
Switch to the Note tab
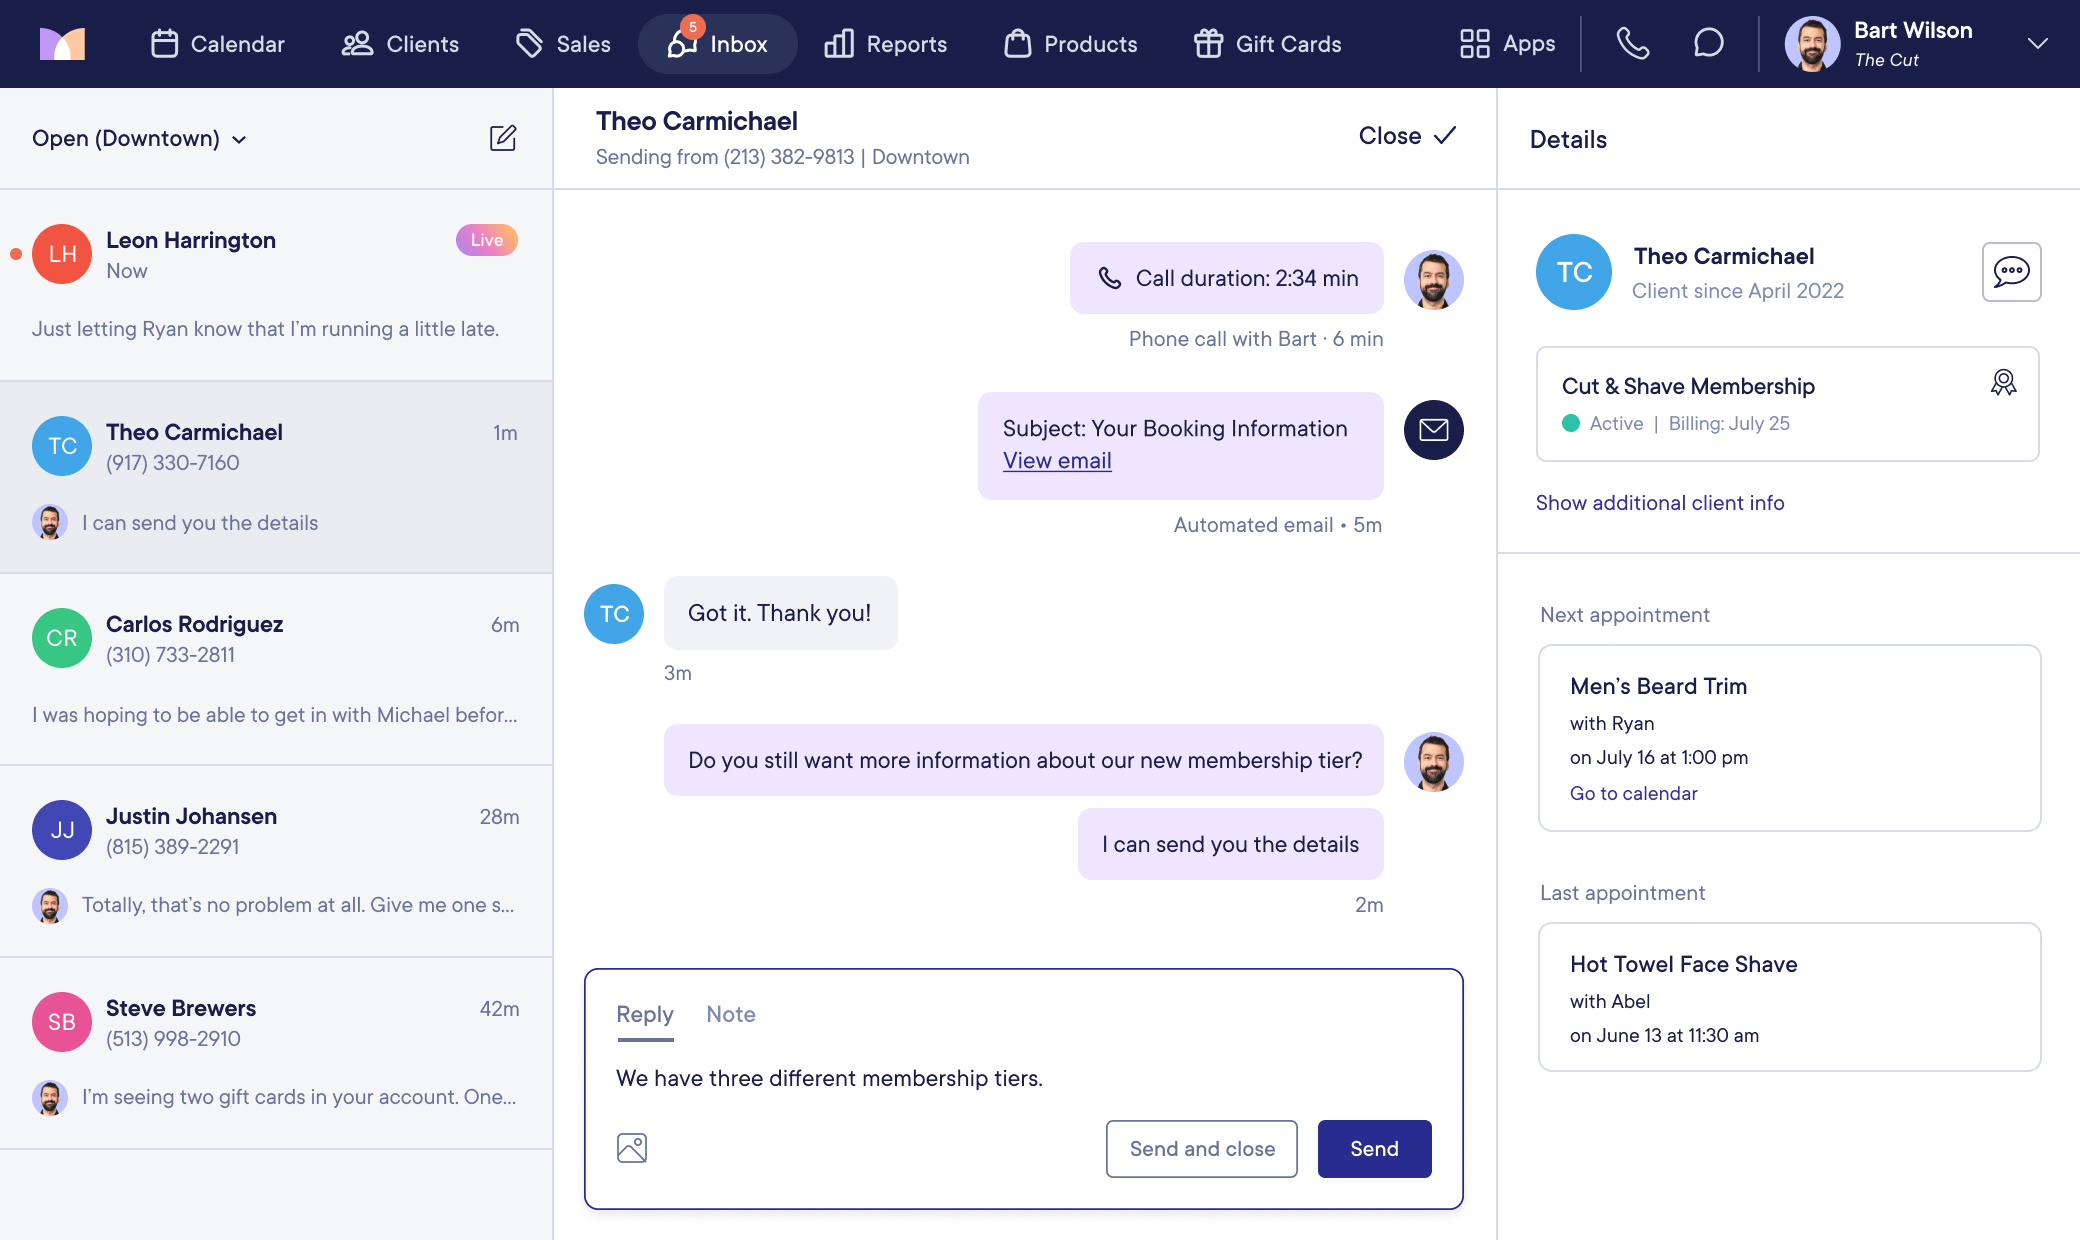click(x=730, y=1014)
